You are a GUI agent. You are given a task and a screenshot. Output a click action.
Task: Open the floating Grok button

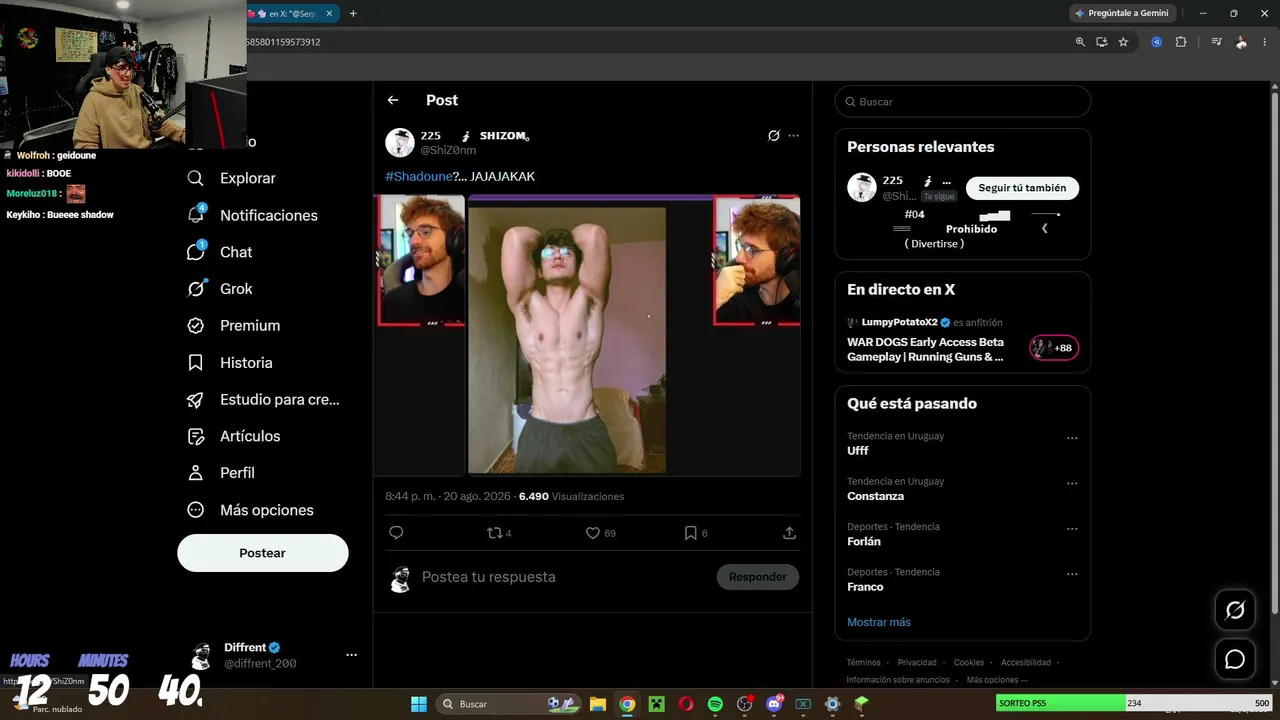[1235, 610]
